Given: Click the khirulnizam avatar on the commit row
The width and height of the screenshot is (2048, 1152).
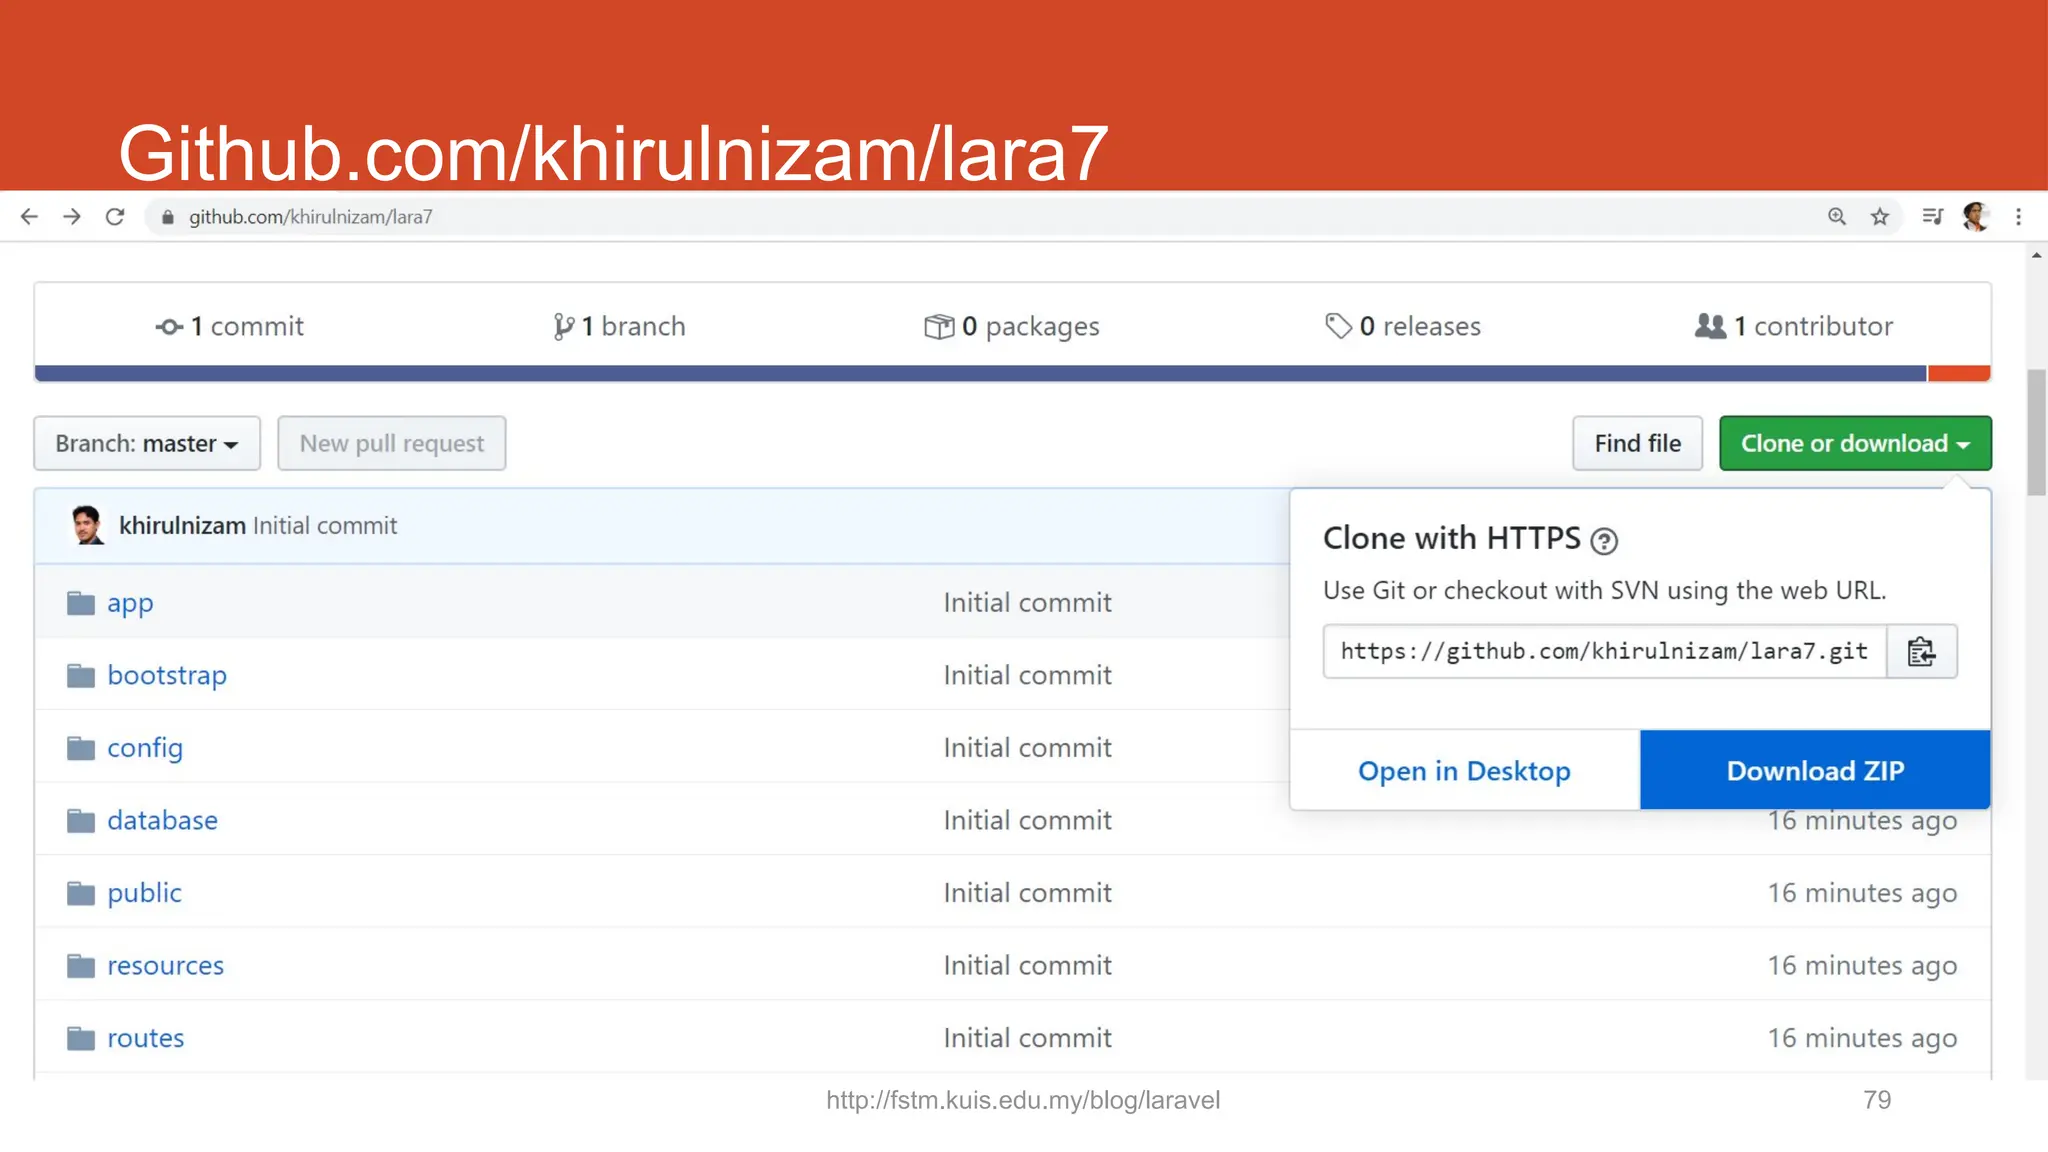Looking at the screenshot, I should (88, 525).
